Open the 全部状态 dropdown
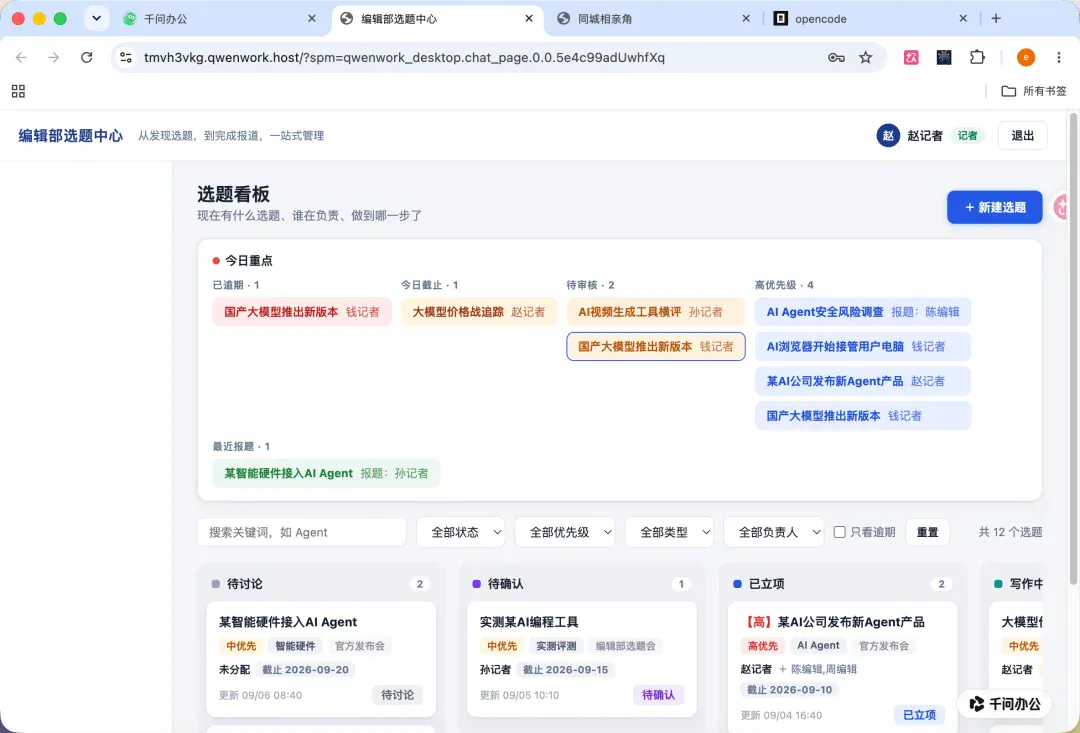Viewport: 1080px width, 733px height. point(461,532)
